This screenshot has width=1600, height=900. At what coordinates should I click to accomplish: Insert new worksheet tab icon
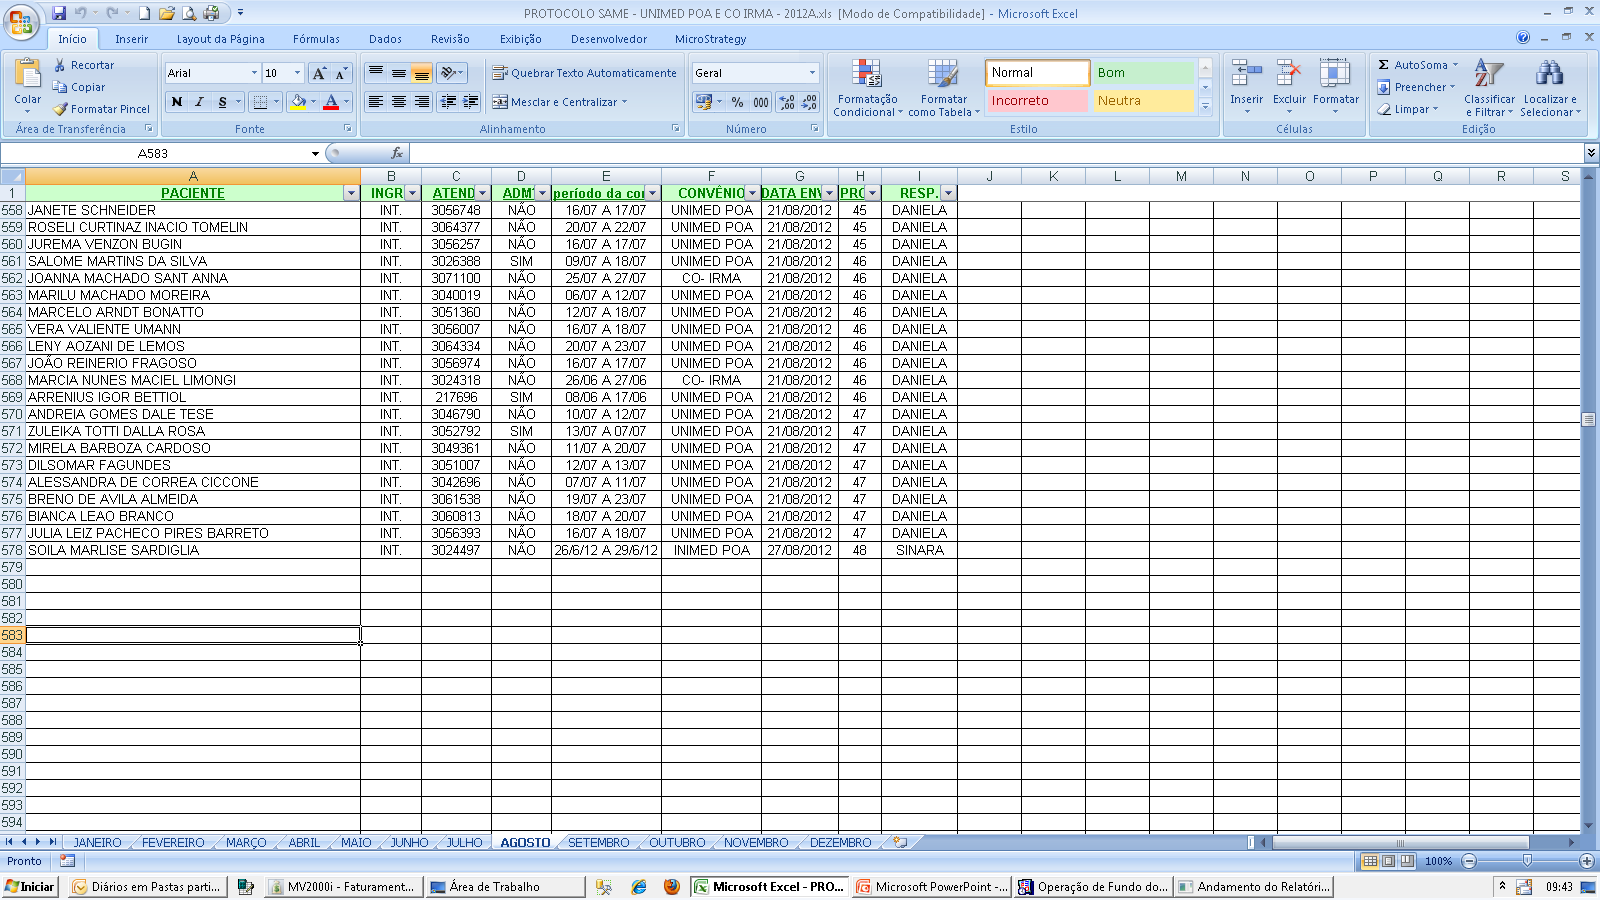(900, 842)
